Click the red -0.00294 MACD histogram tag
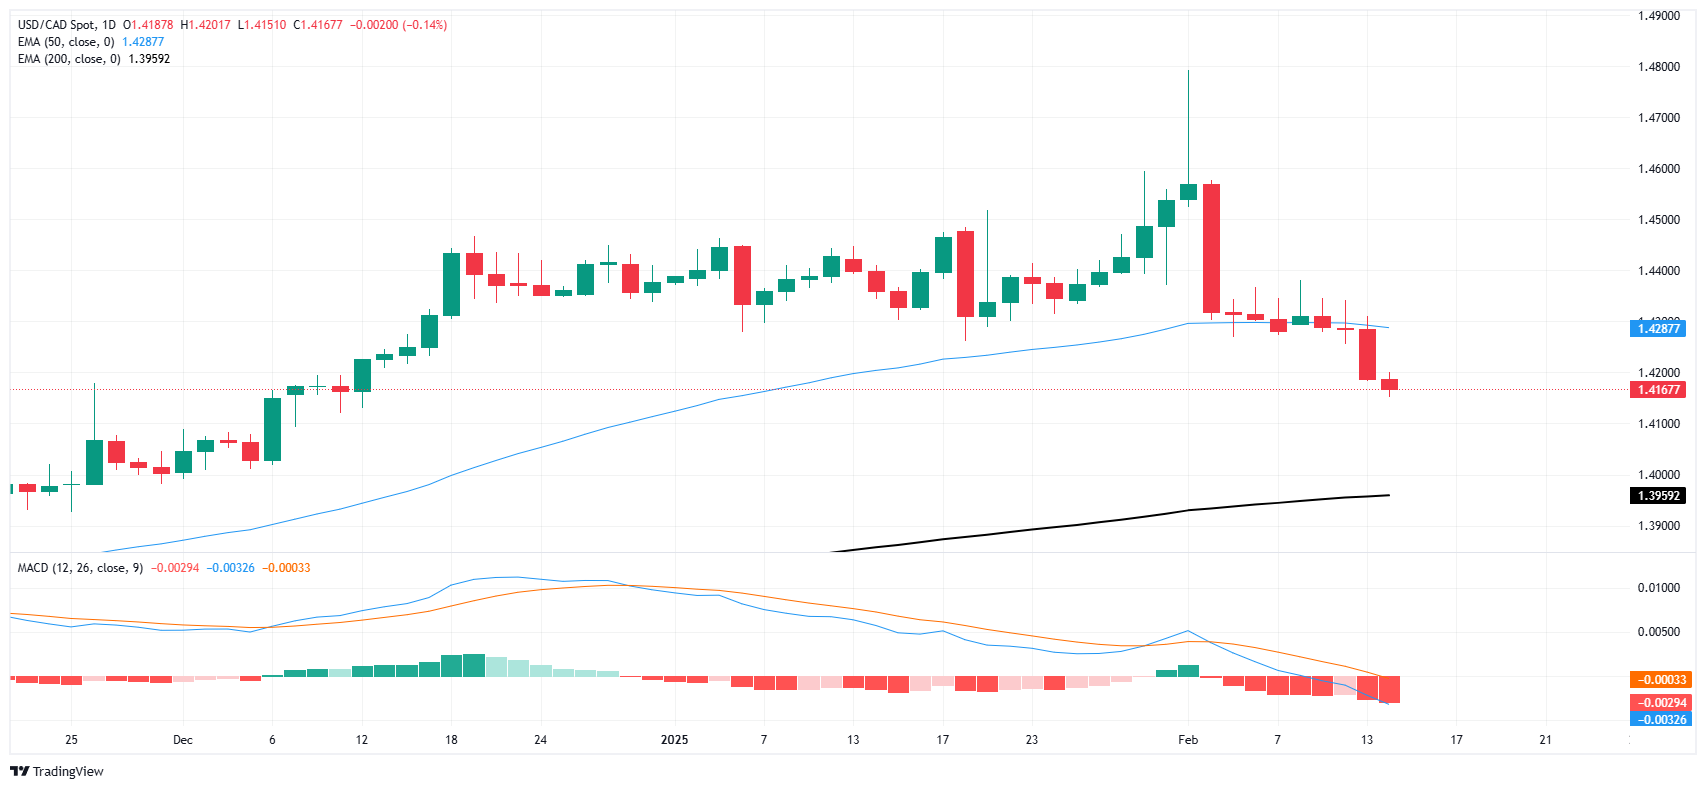The image size is (1706, 789). pyautogui.click(x=1660, y=704)
